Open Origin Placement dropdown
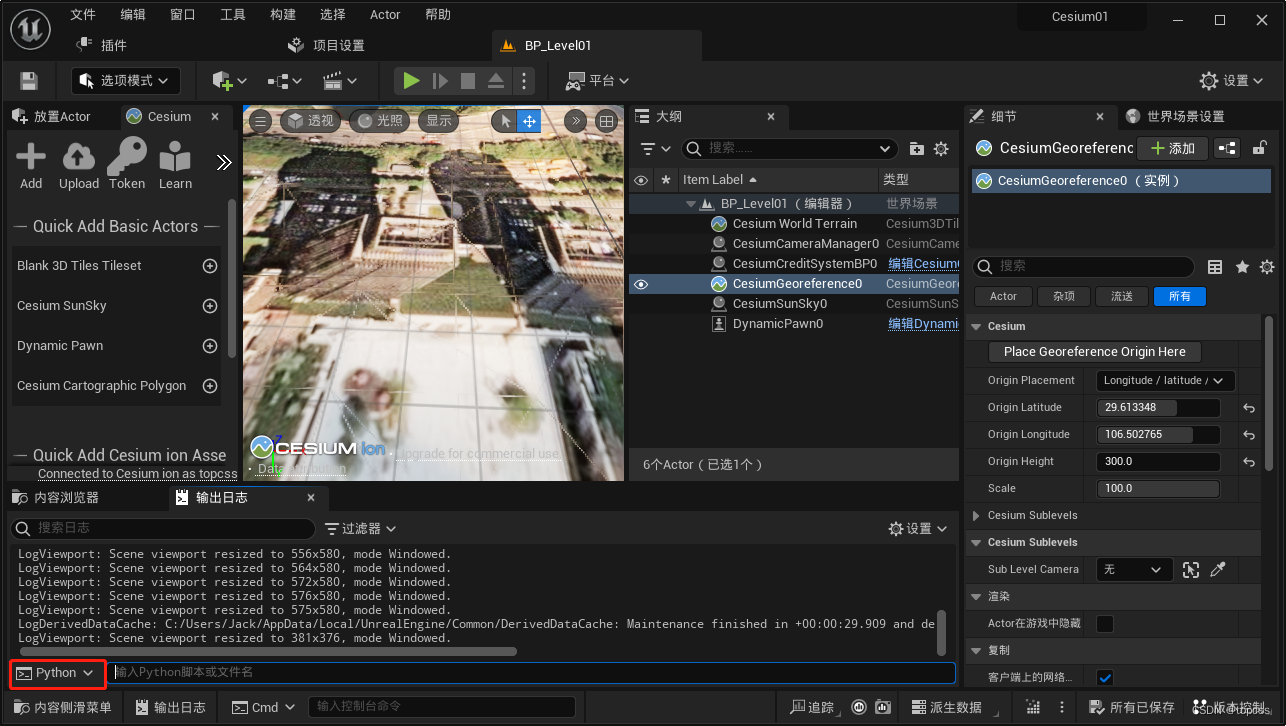This screenshot has width=1286, height=726. click(1165, 381)
